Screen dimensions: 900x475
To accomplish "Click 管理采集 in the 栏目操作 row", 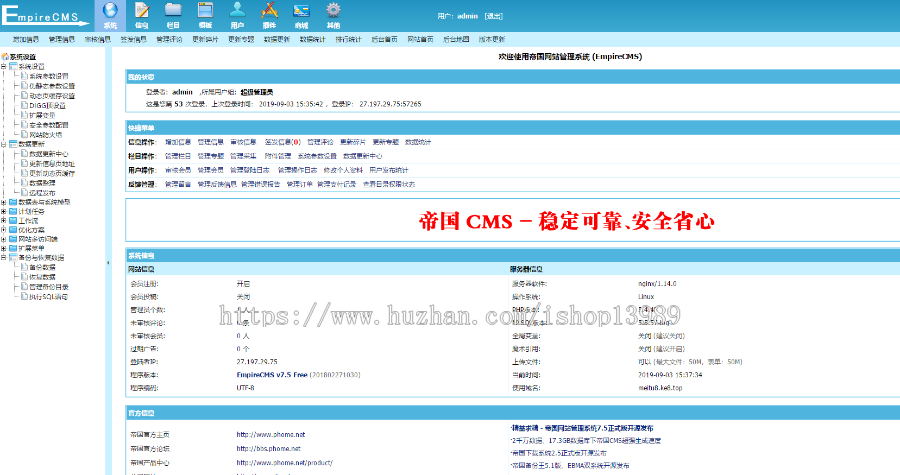I will click(x=243, y=156).
